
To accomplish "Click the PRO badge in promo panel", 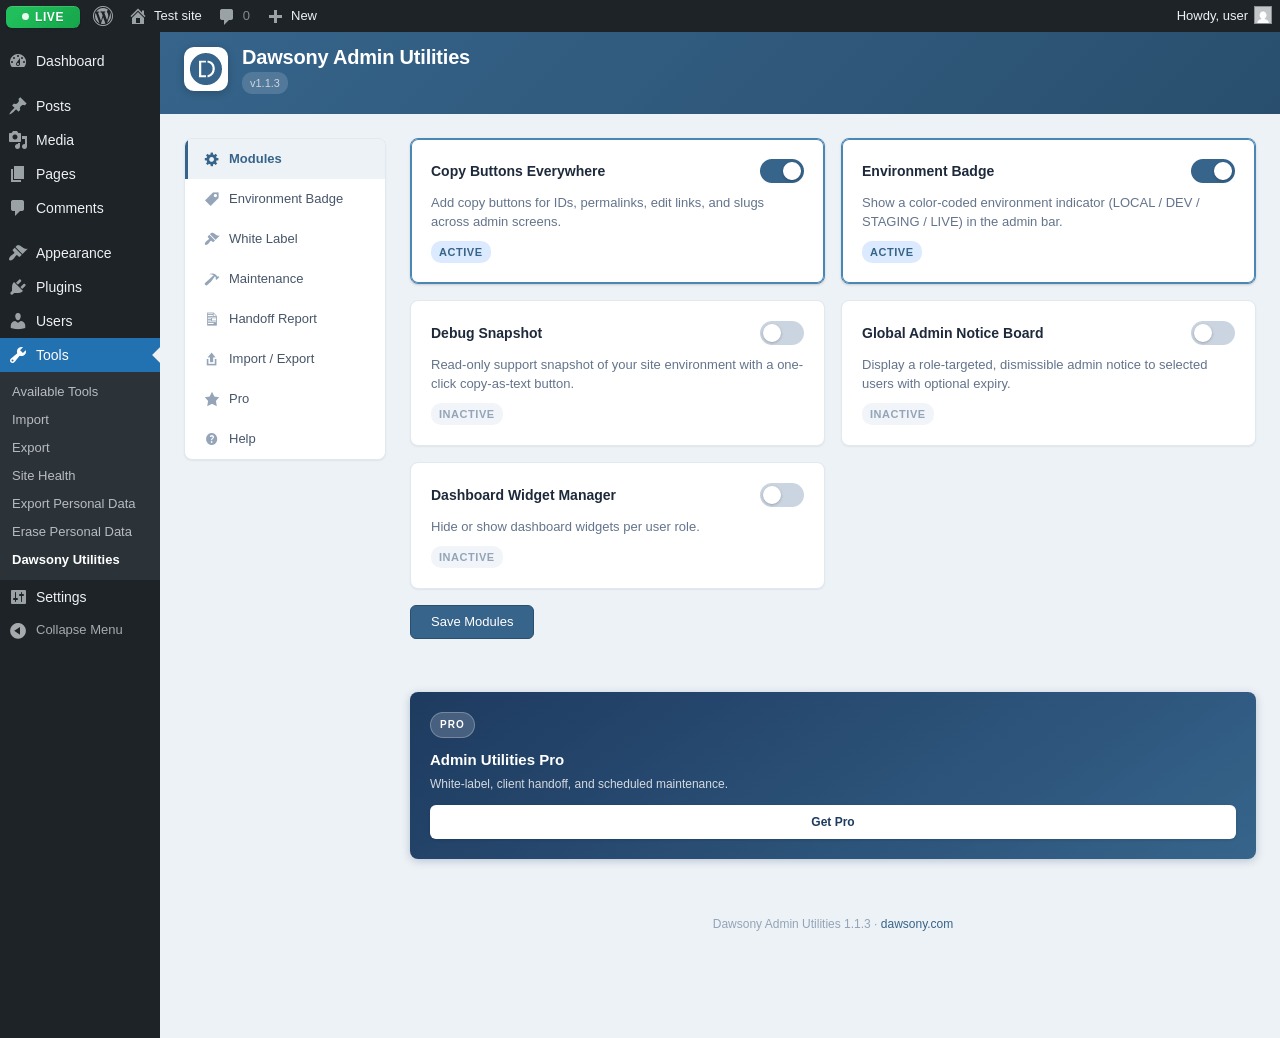I will [x=452, y=725].
